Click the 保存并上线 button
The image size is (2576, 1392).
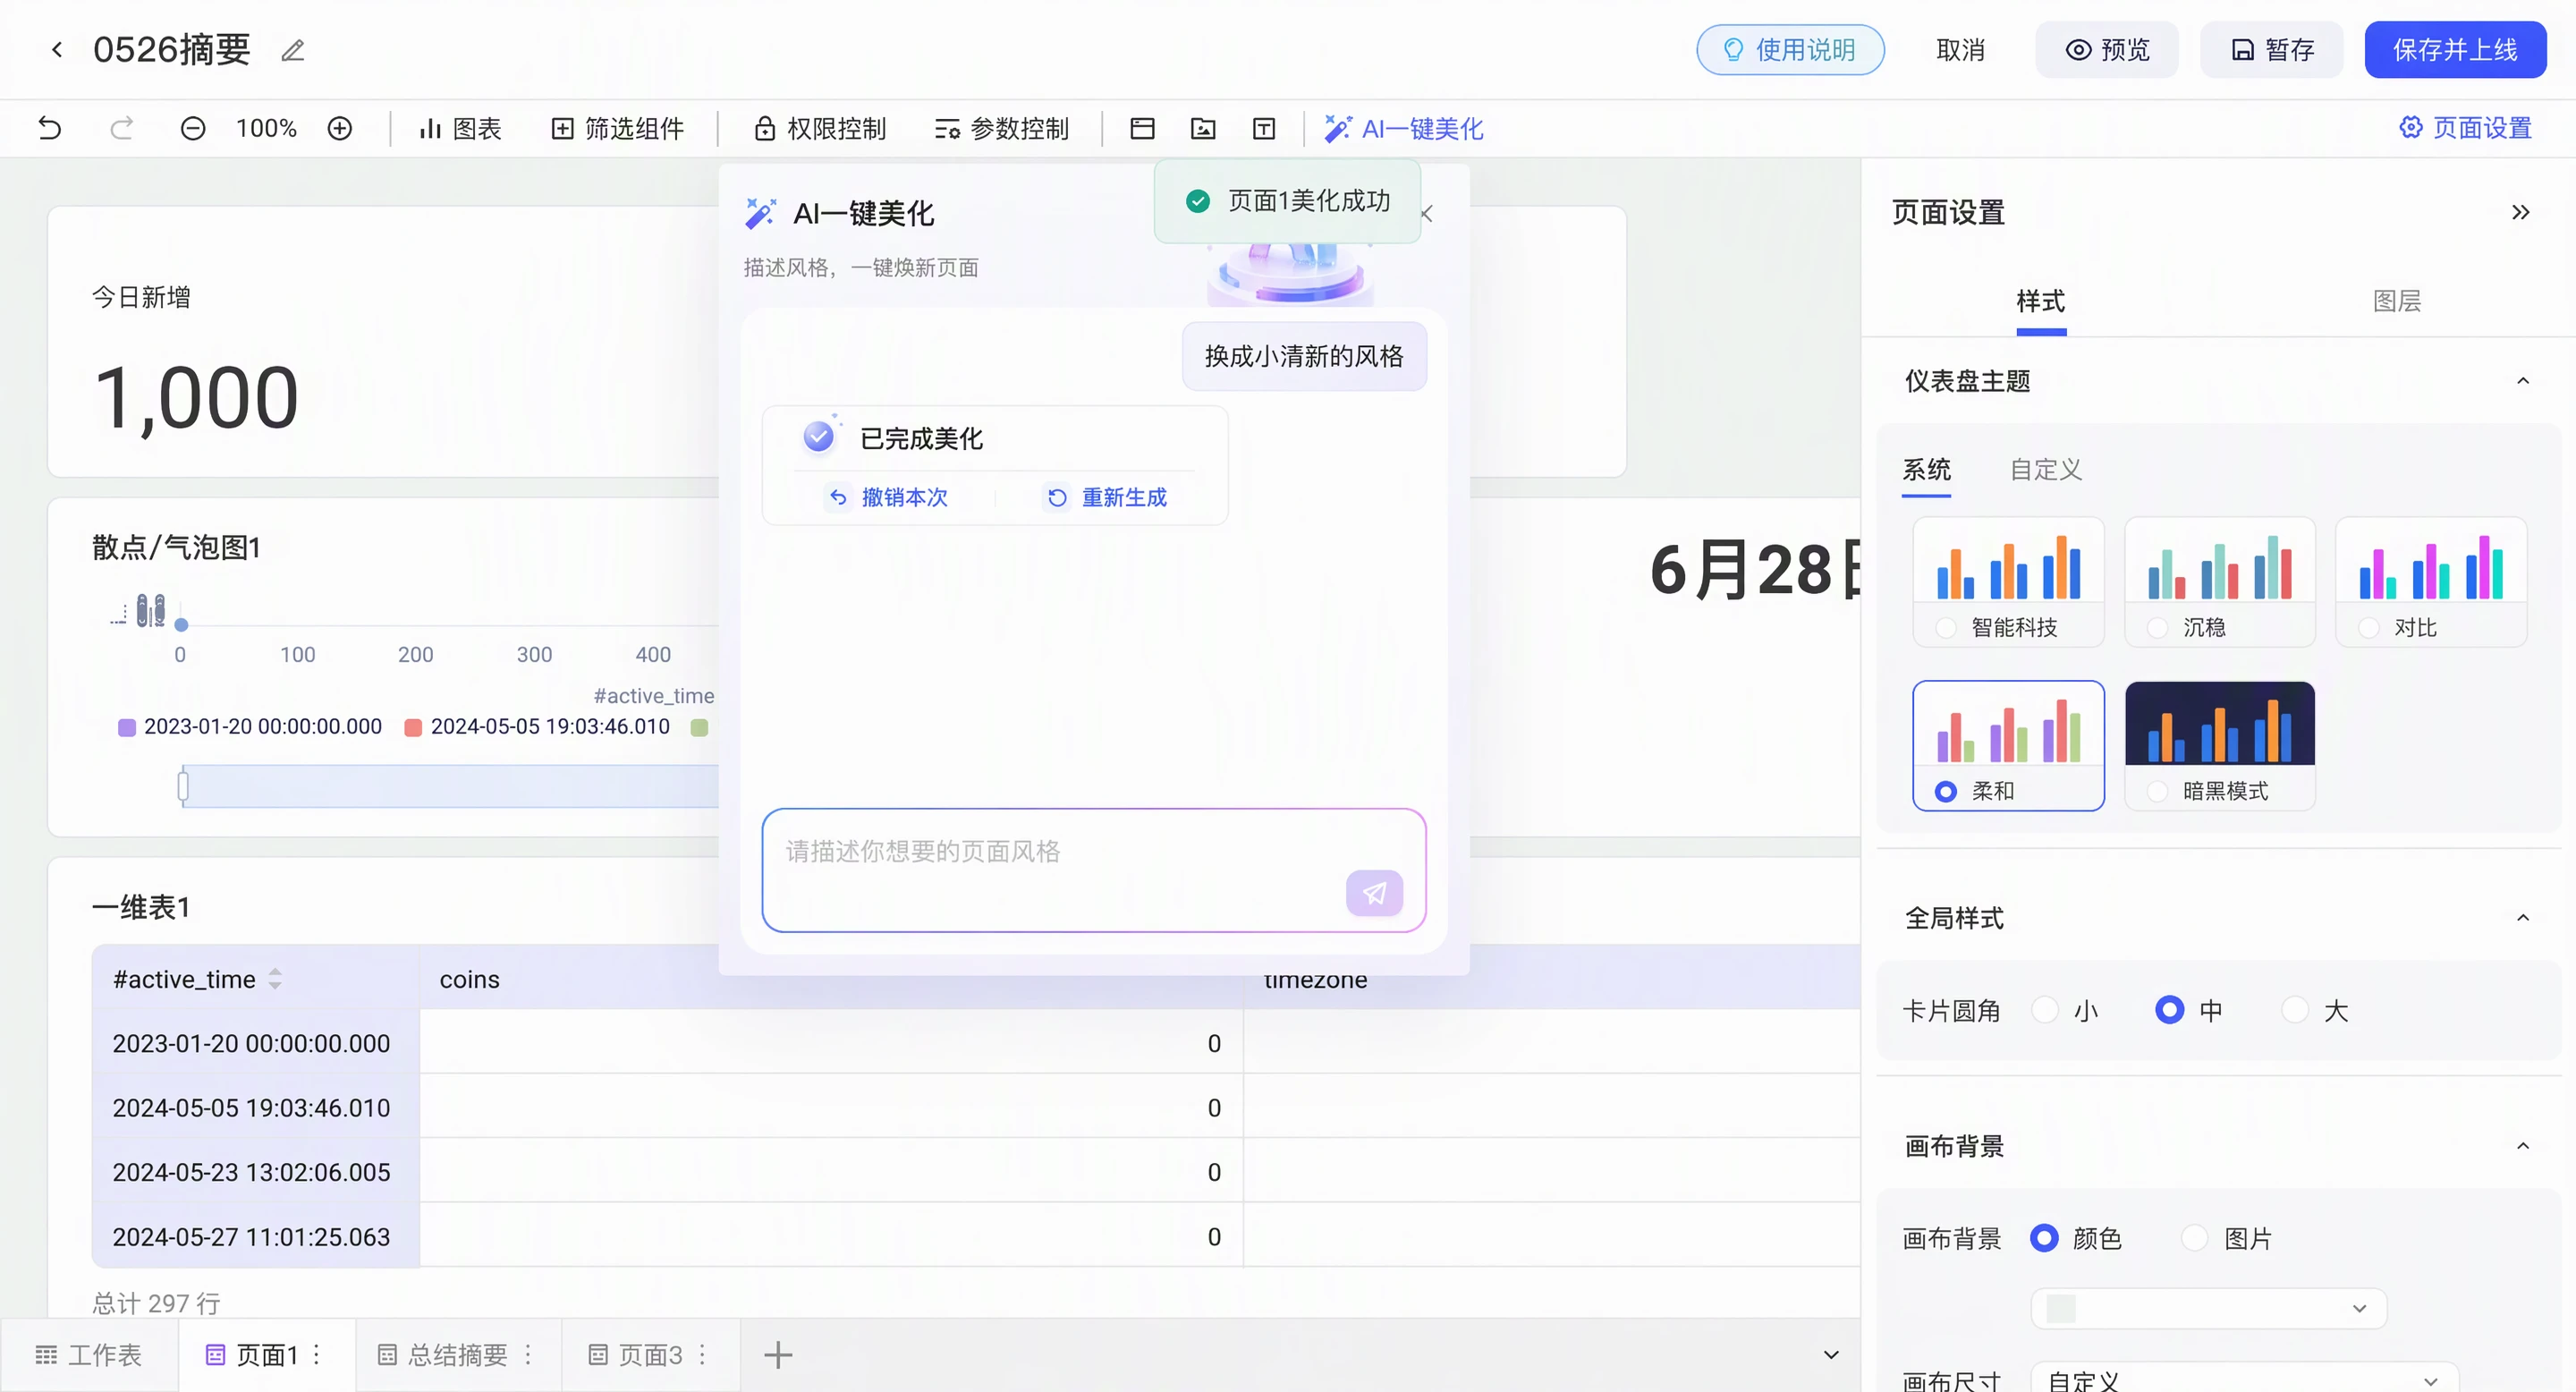2455,49
